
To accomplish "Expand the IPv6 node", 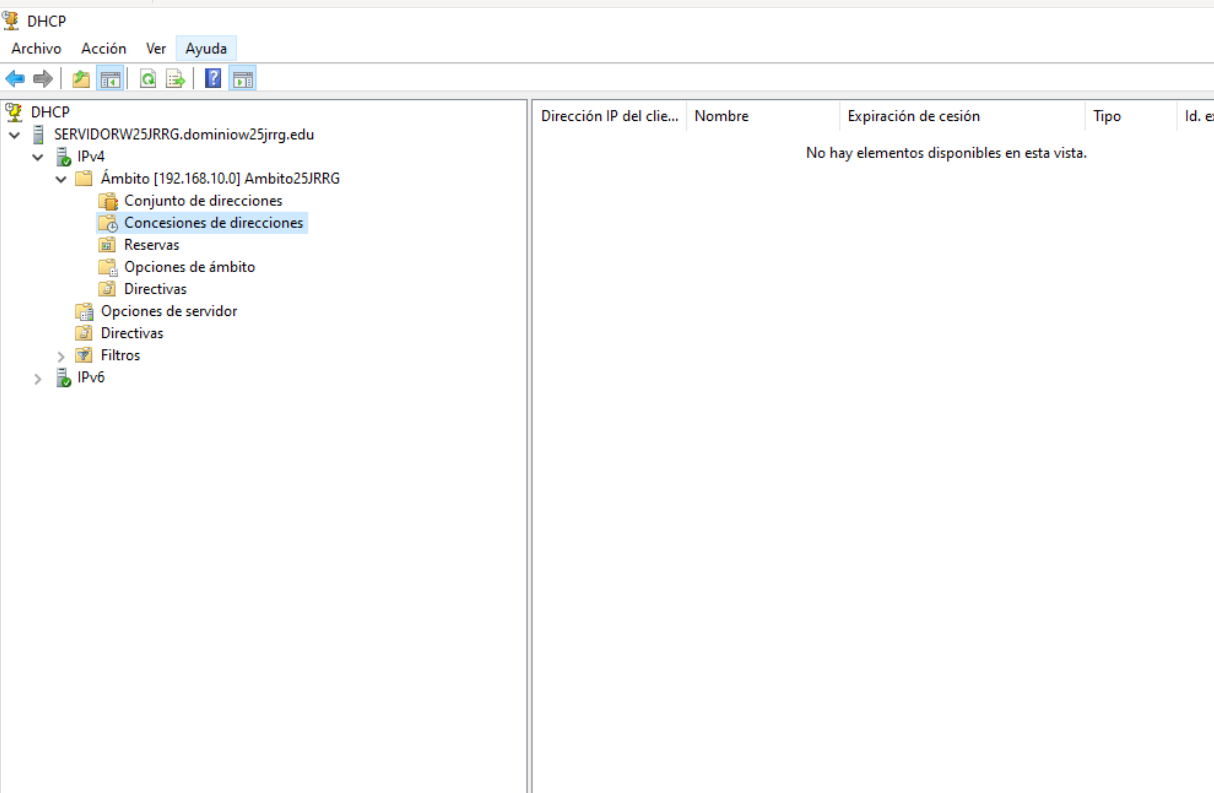I will [x=38, y=379].
